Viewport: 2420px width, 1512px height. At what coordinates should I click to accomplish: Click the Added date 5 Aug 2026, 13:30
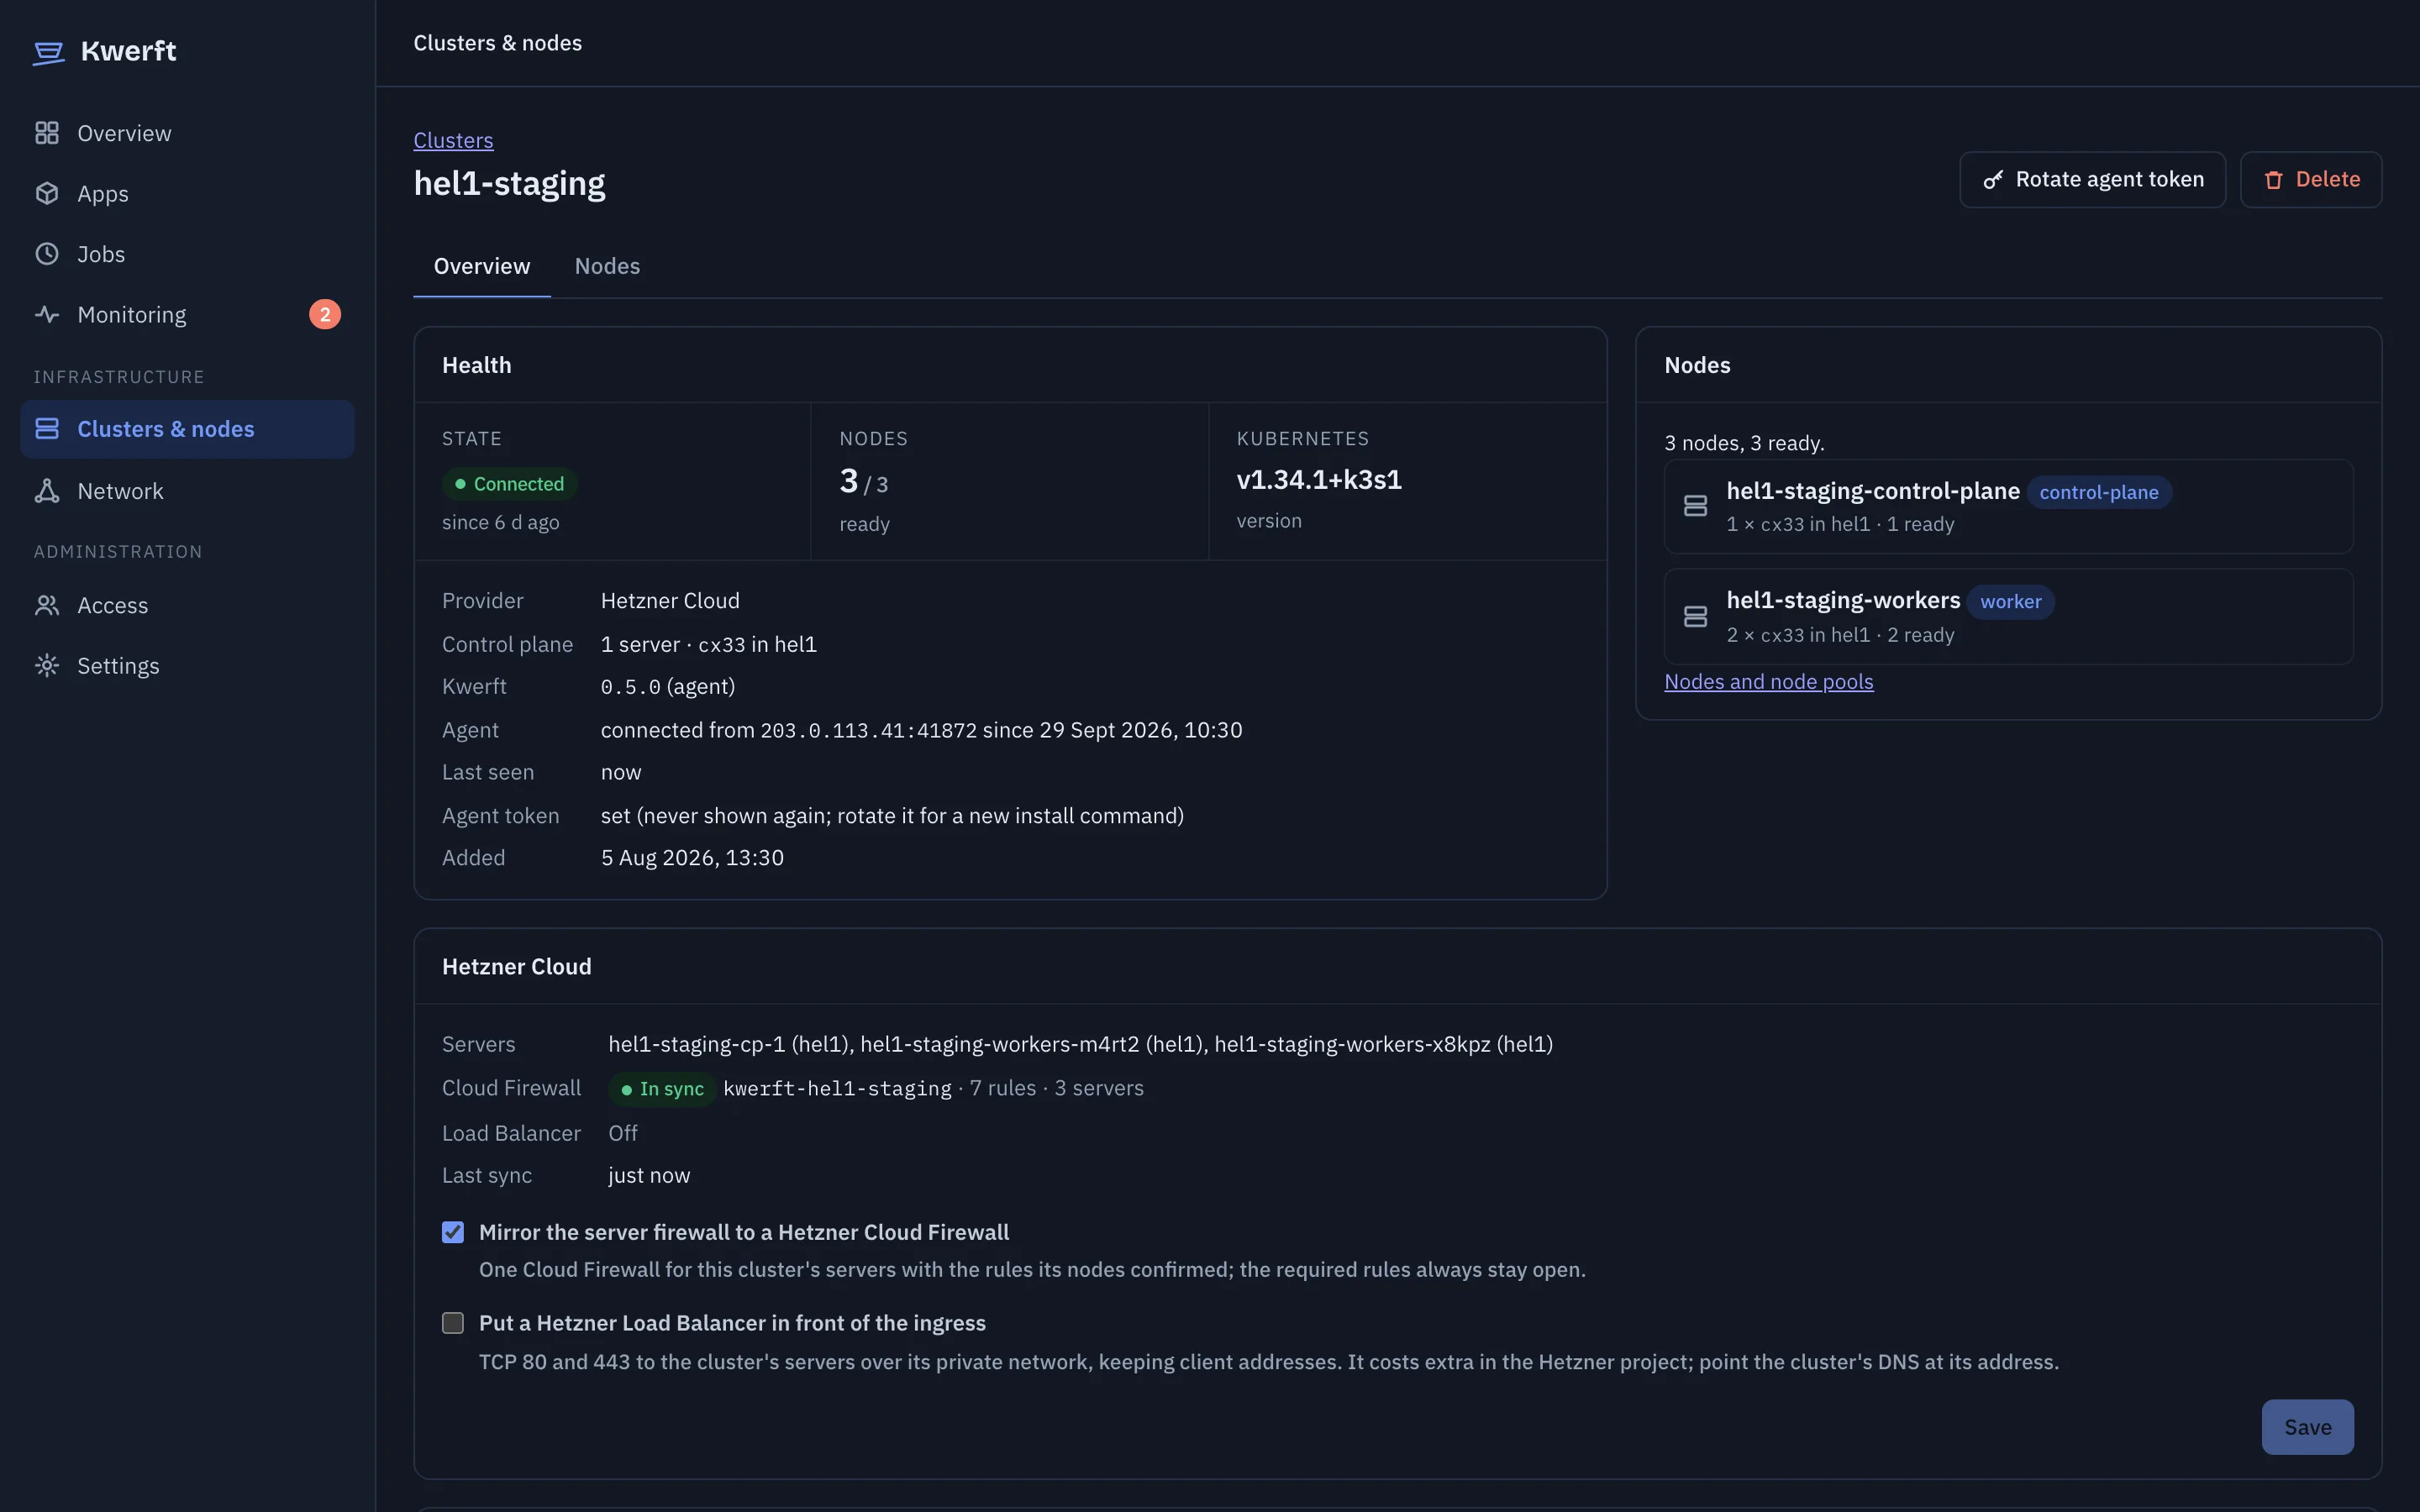tap(692, 858)
